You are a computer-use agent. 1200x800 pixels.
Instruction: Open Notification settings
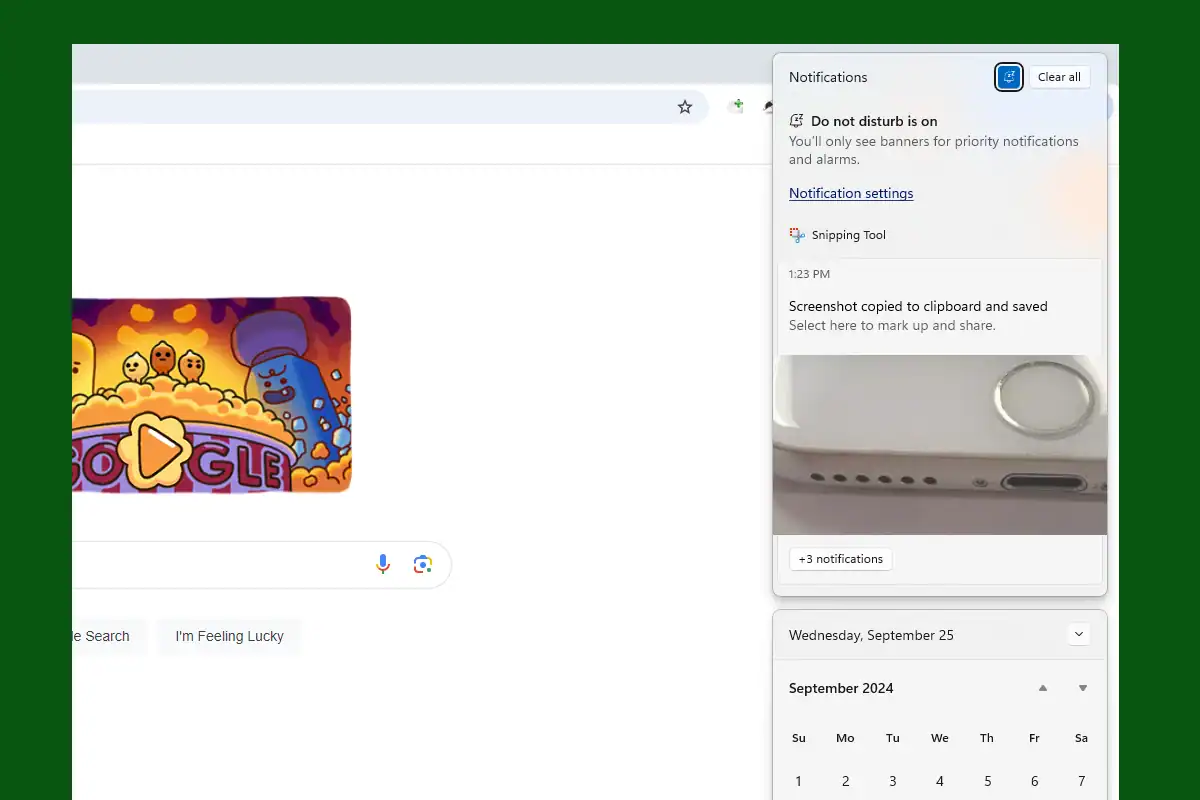(x=851, y=193)
